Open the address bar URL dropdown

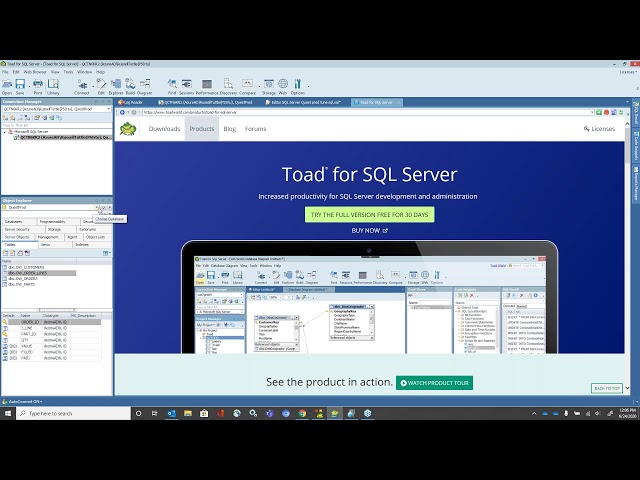tap(592, 112)
